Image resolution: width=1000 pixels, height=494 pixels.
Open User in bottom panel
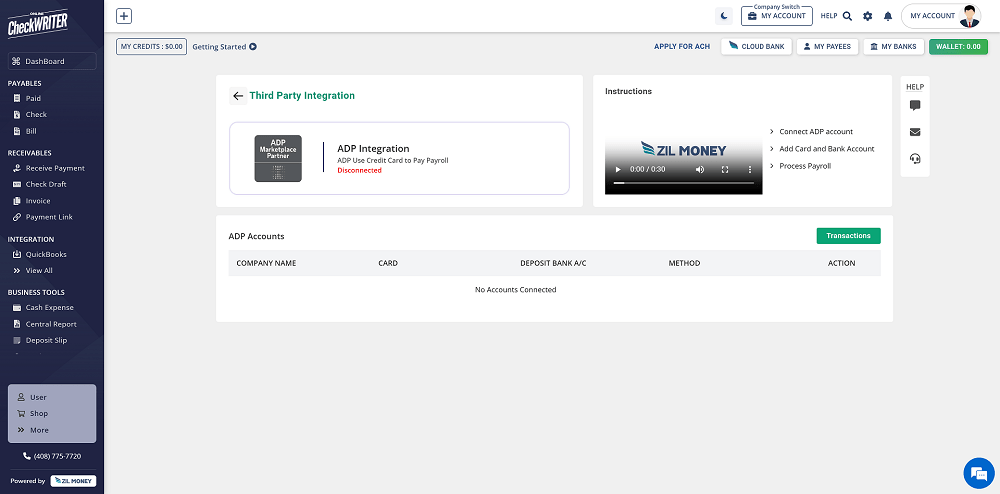point(38,397)
